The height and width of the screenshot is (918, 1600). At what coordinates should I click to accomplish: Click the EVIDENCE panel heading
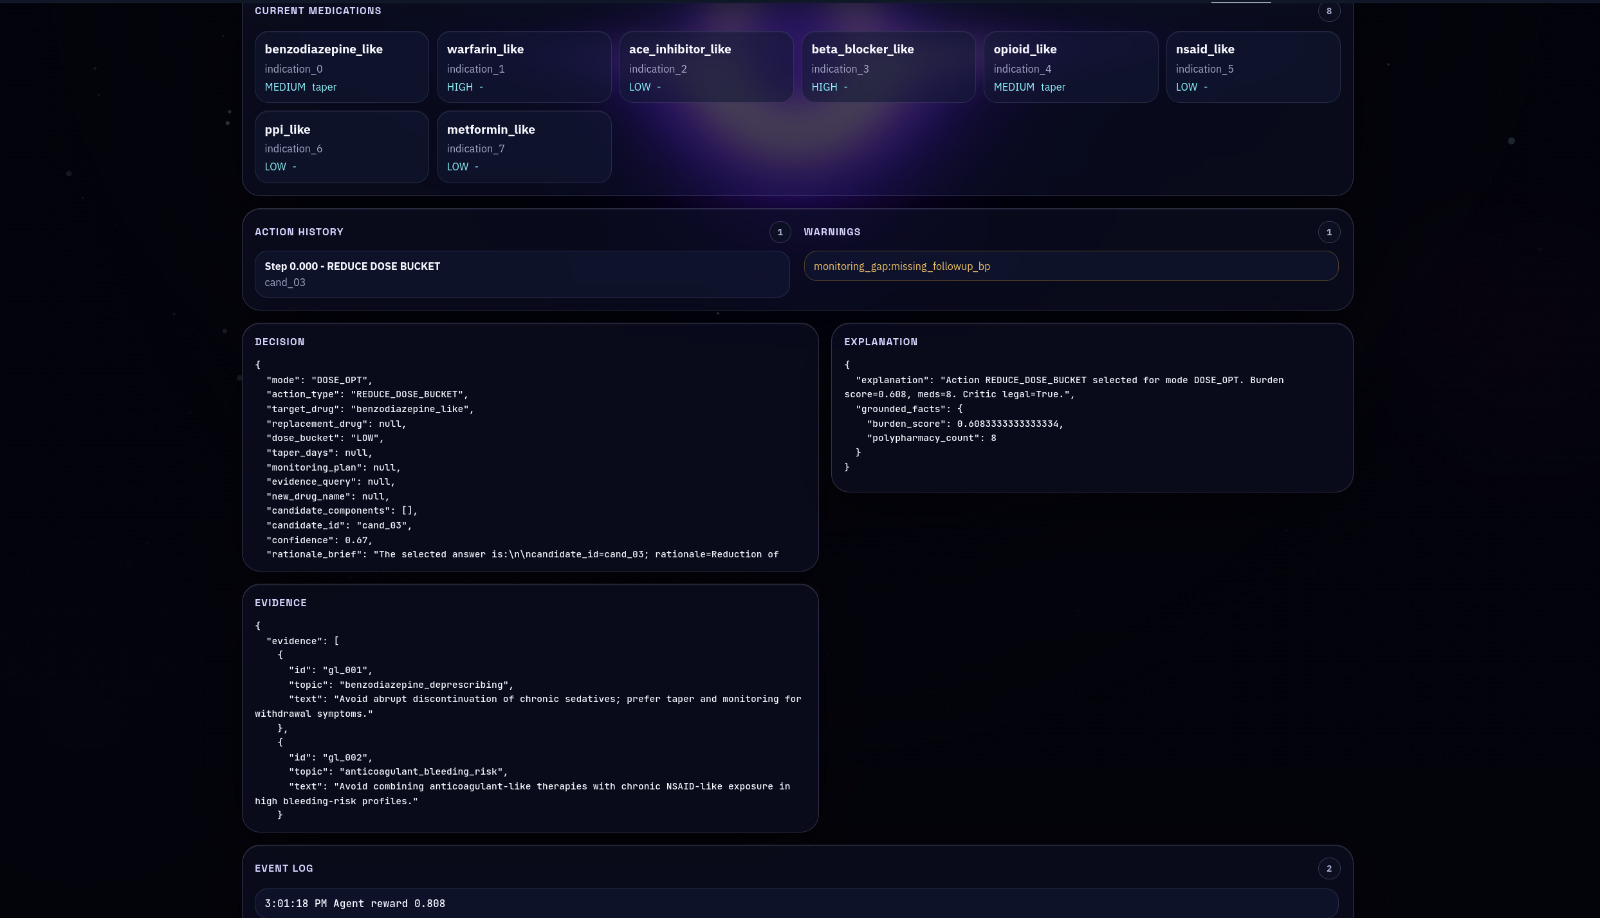click(x=281, y=603)
